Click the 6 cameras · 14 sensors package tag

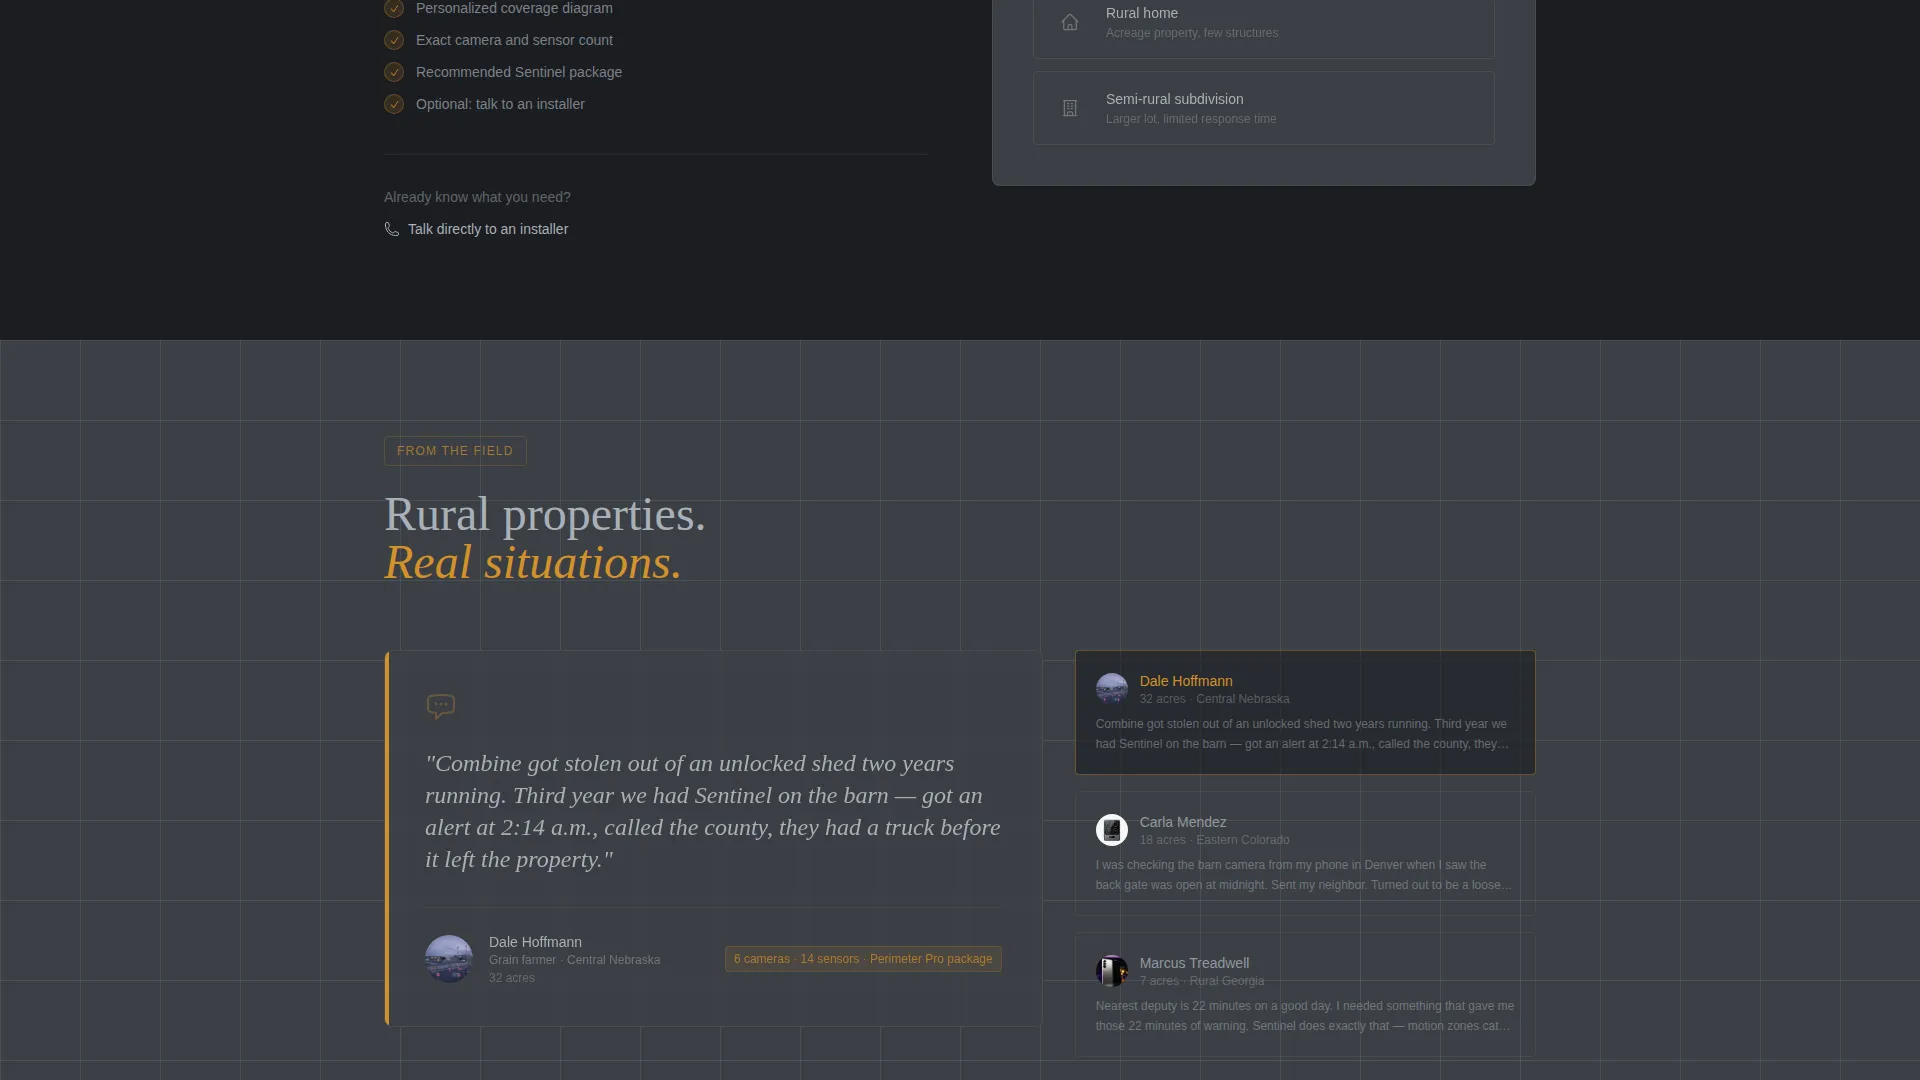coord(863,959)
